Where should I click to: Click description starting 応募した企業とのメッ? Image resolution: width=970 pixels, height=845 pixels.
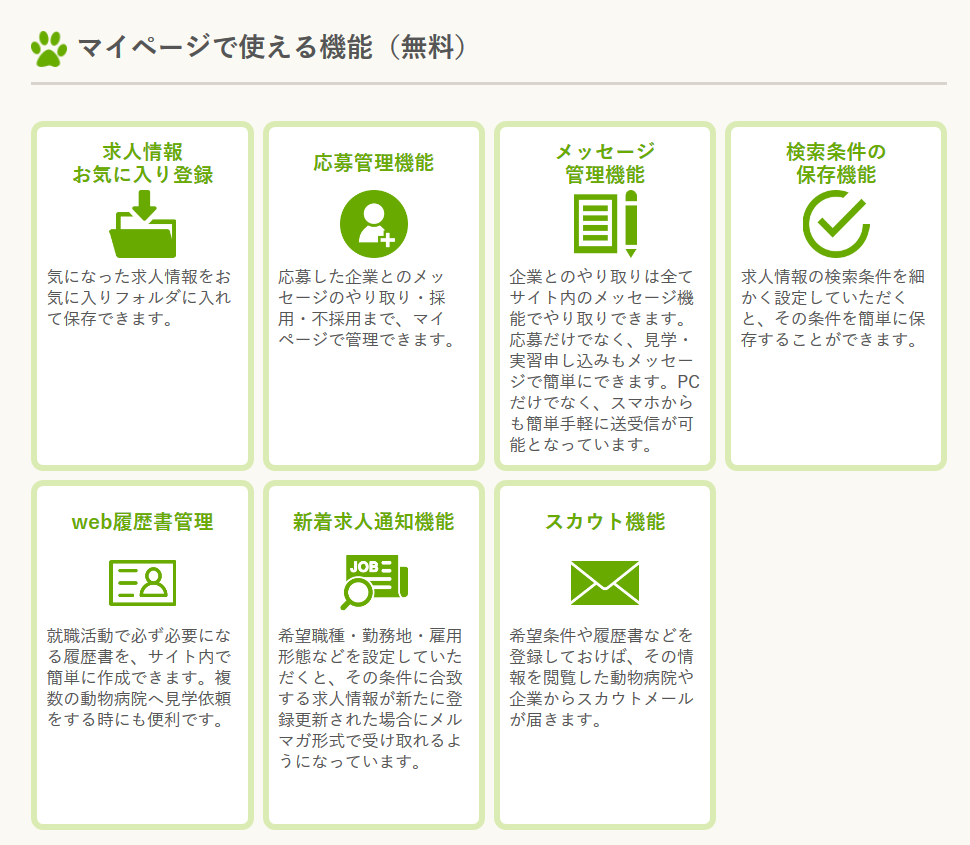point(369,308)
